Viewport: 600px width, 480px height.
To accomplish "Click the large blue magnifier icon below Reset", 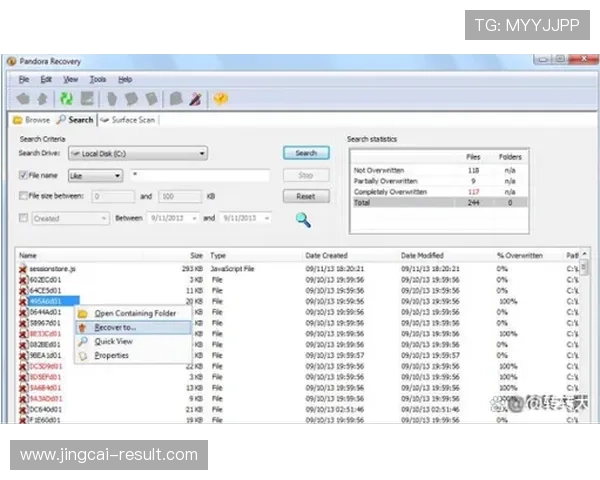I will (303, 220).
